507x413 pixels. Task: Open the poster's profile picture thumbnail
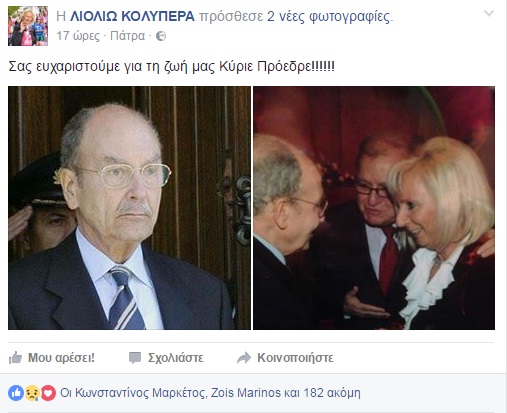click(x=28, y=26)
